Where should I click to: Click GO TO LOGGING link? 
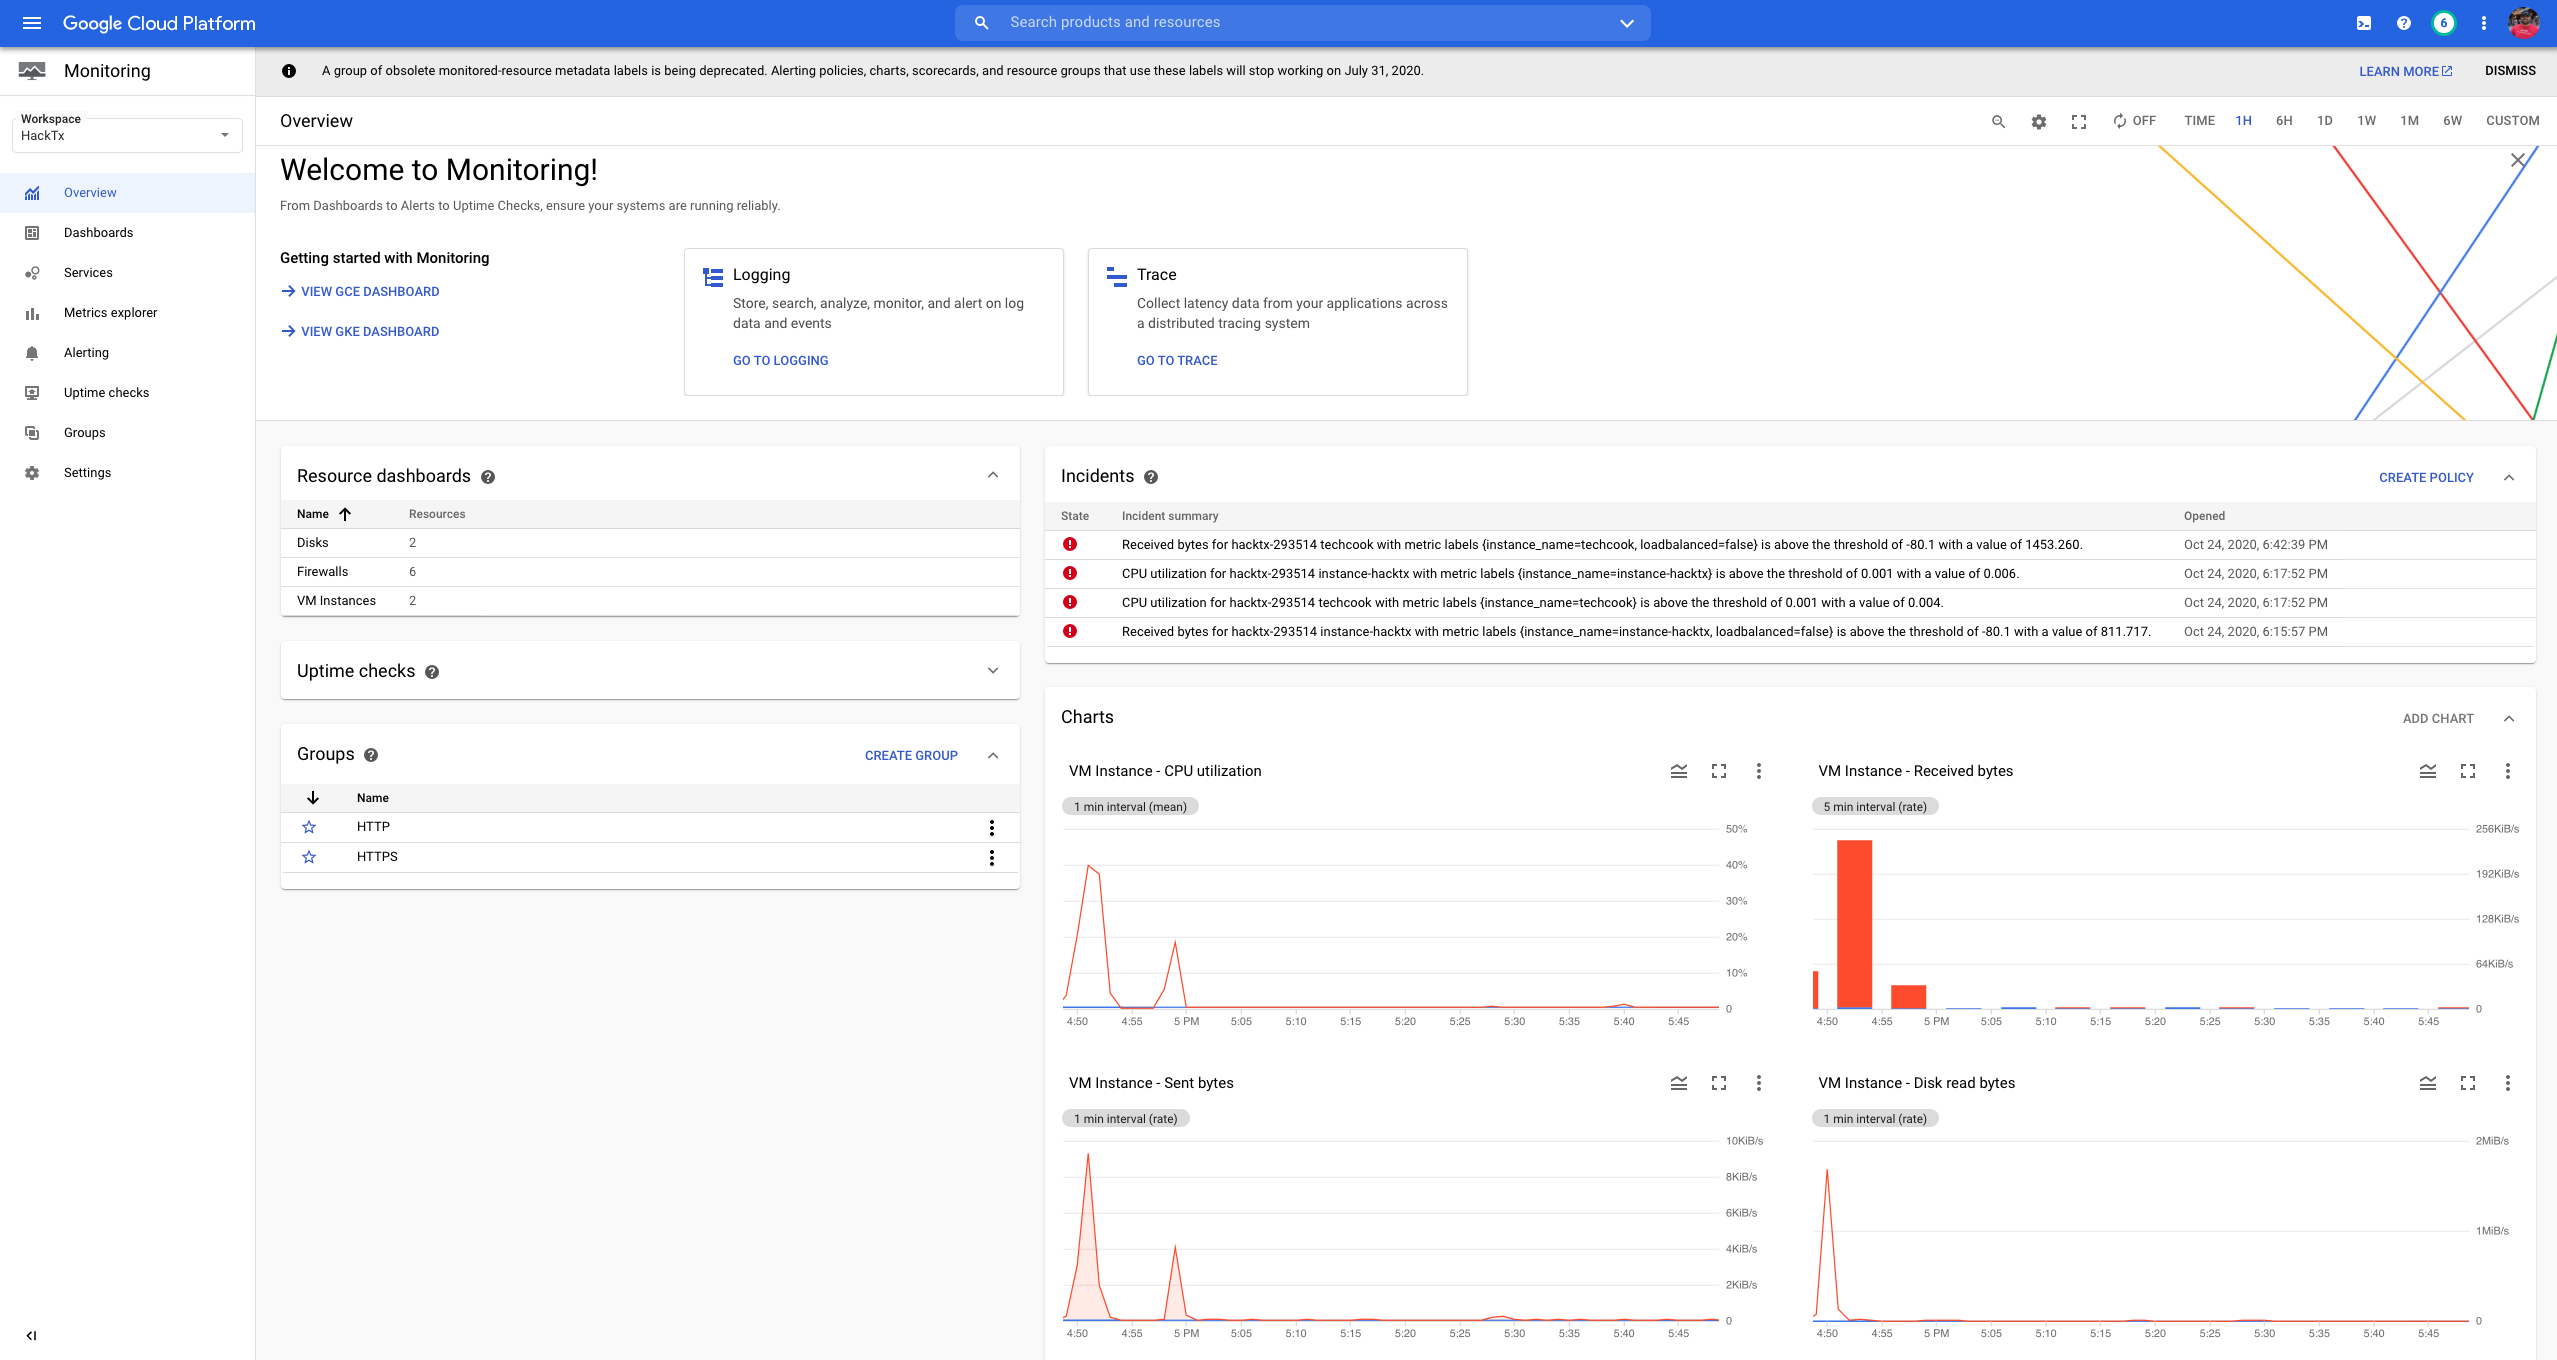pyautogui.click(x=780, y=361)
